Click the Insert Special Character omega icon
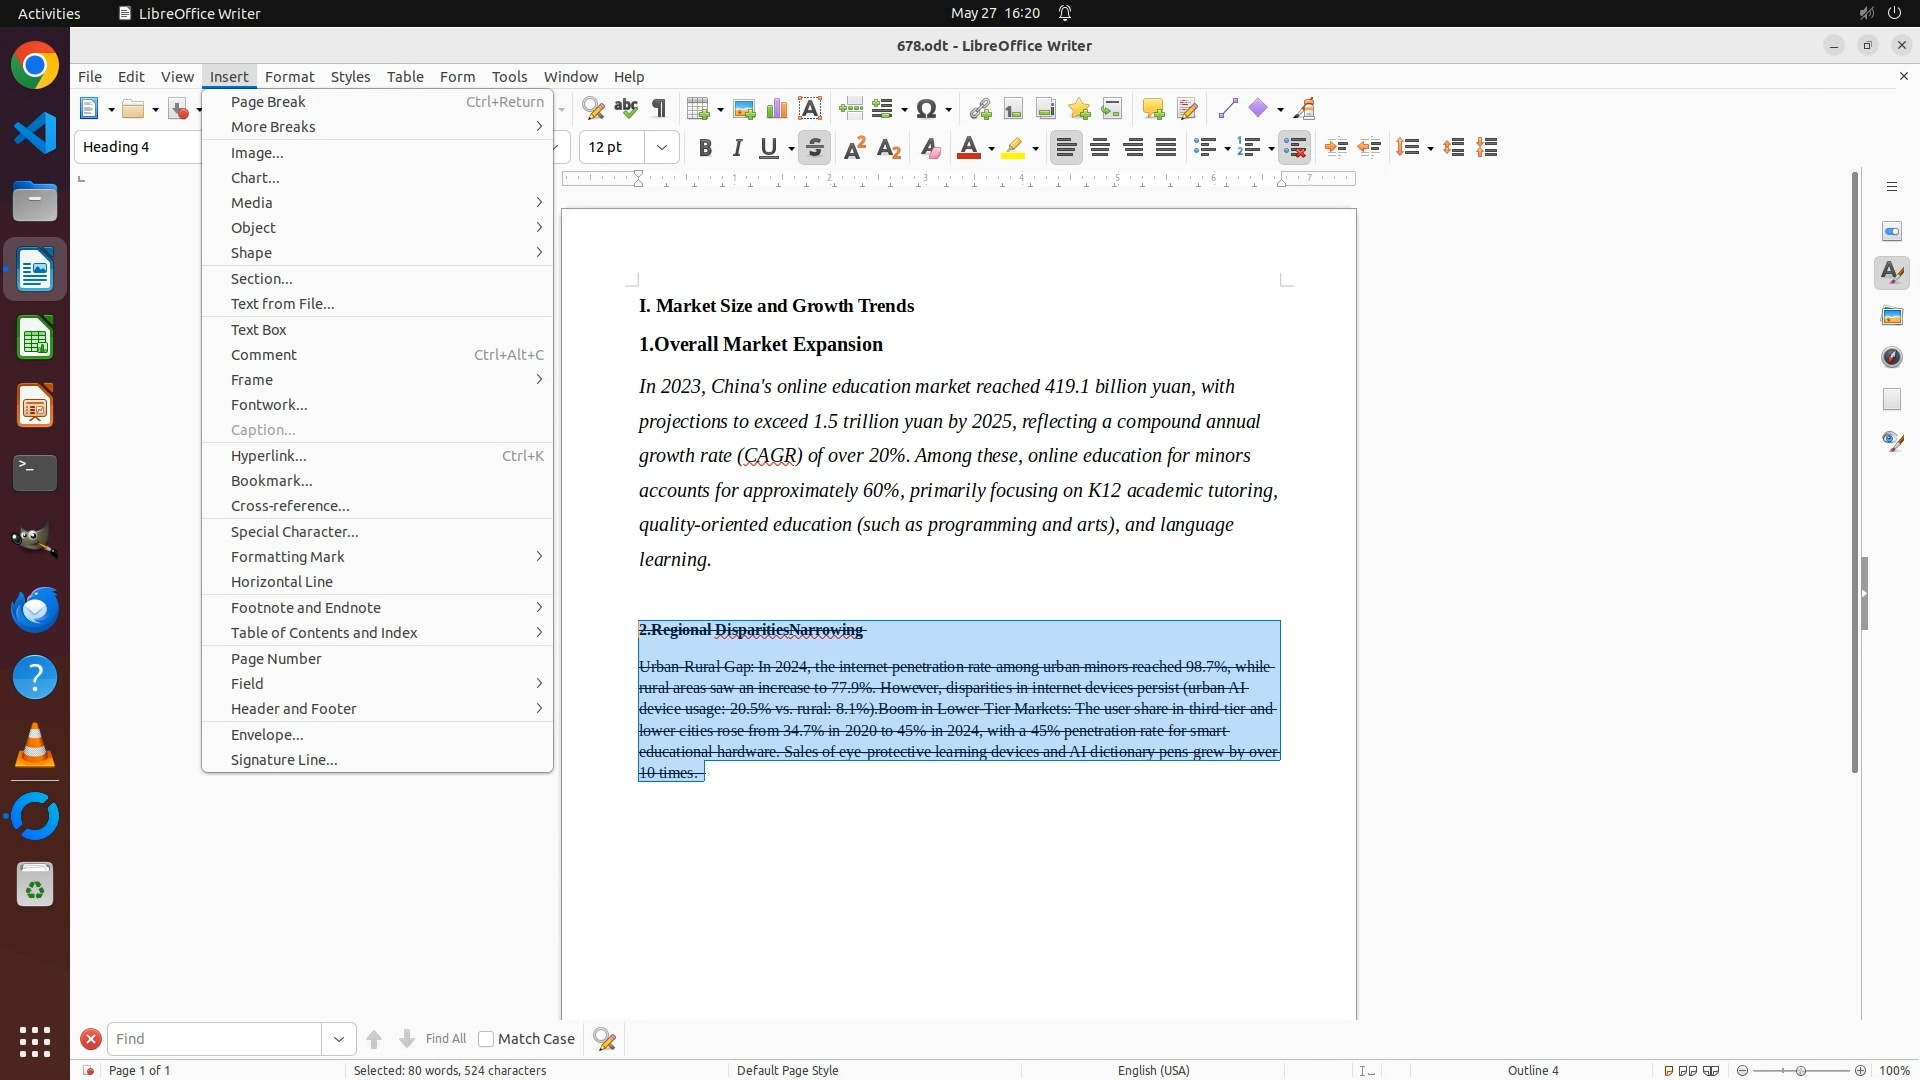1920x1080 pixels. 927,109
